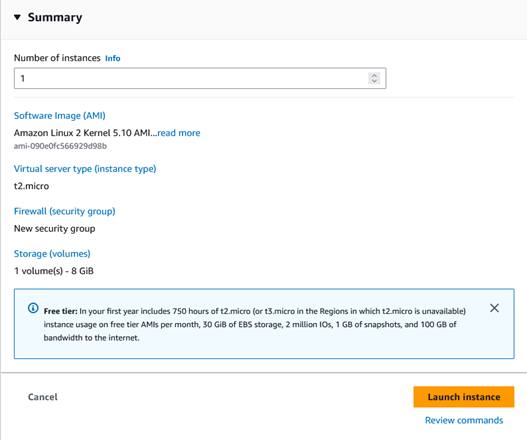Viewport: 527px width, 440px height.
Task: Open Software Image (AMI) link
Action: 59,116
